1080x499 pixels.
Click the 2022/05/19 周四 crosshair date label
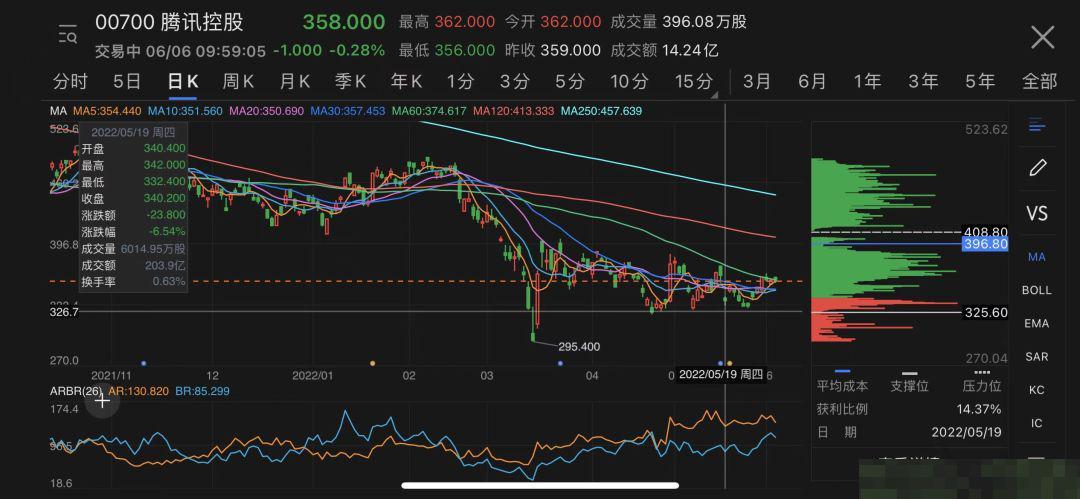pos(721,374)
